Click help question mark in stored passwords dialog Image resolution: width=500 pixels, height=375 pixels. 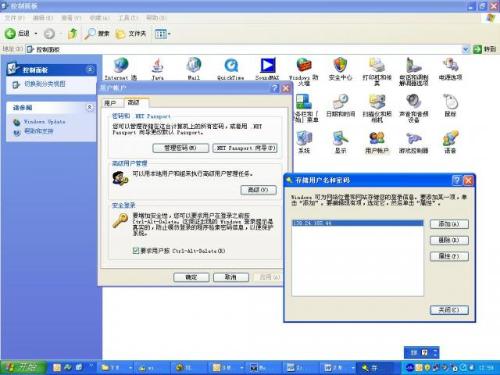click(457, 180)
